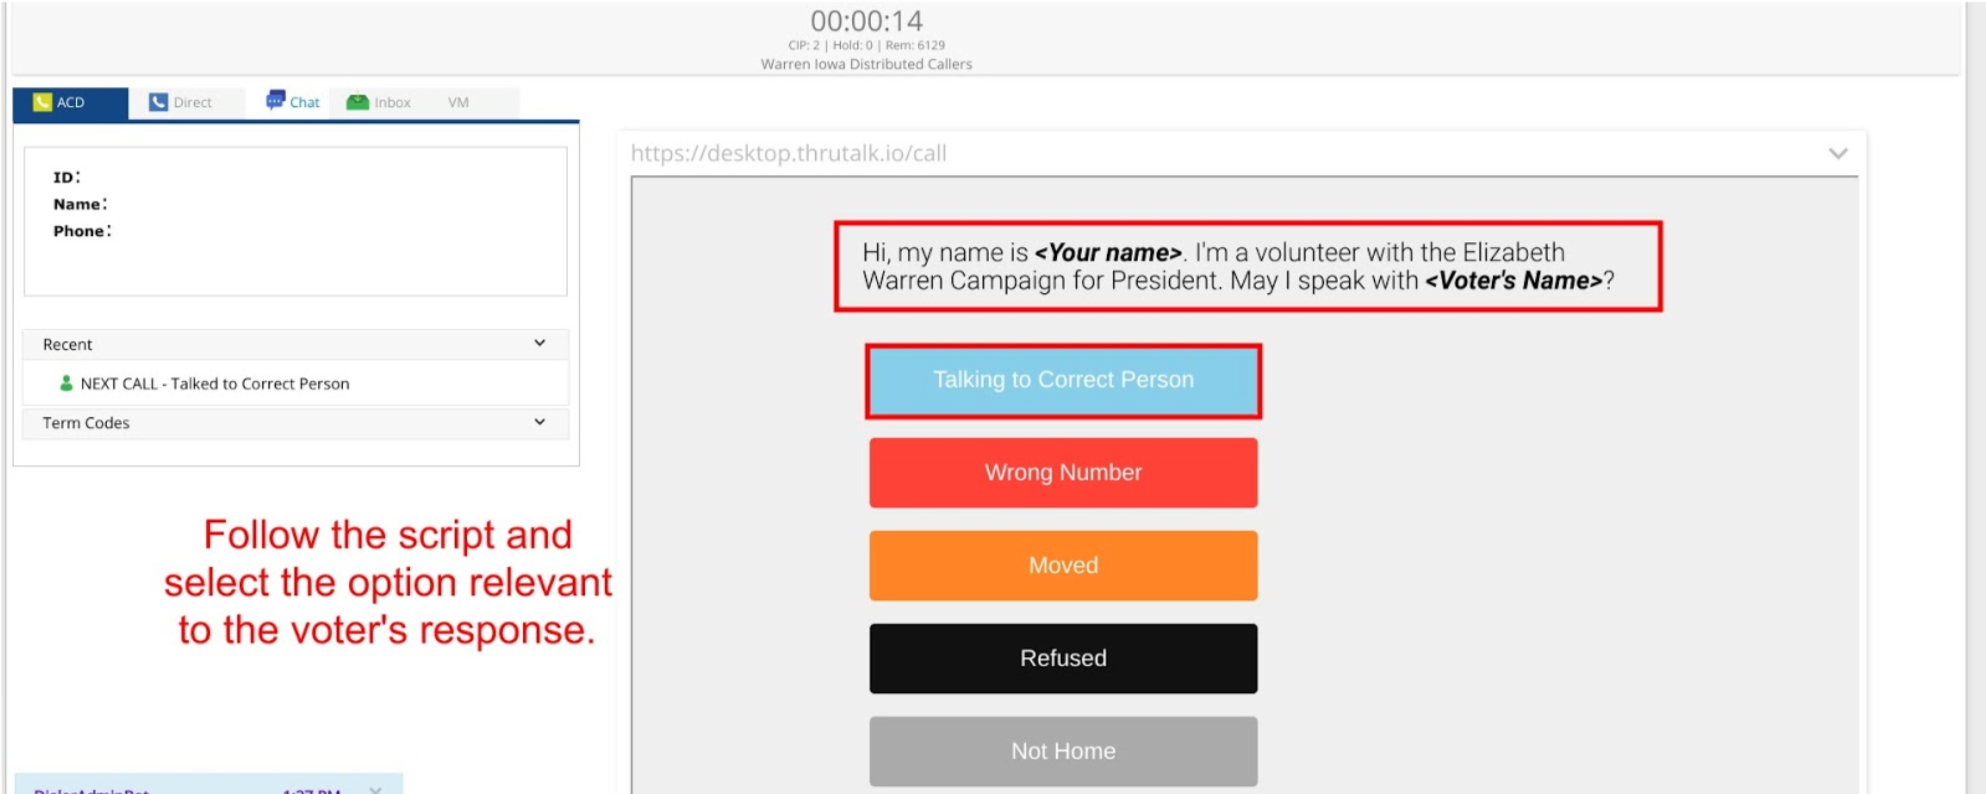Expand the Term Codes chevron

[x=540, y=422]
